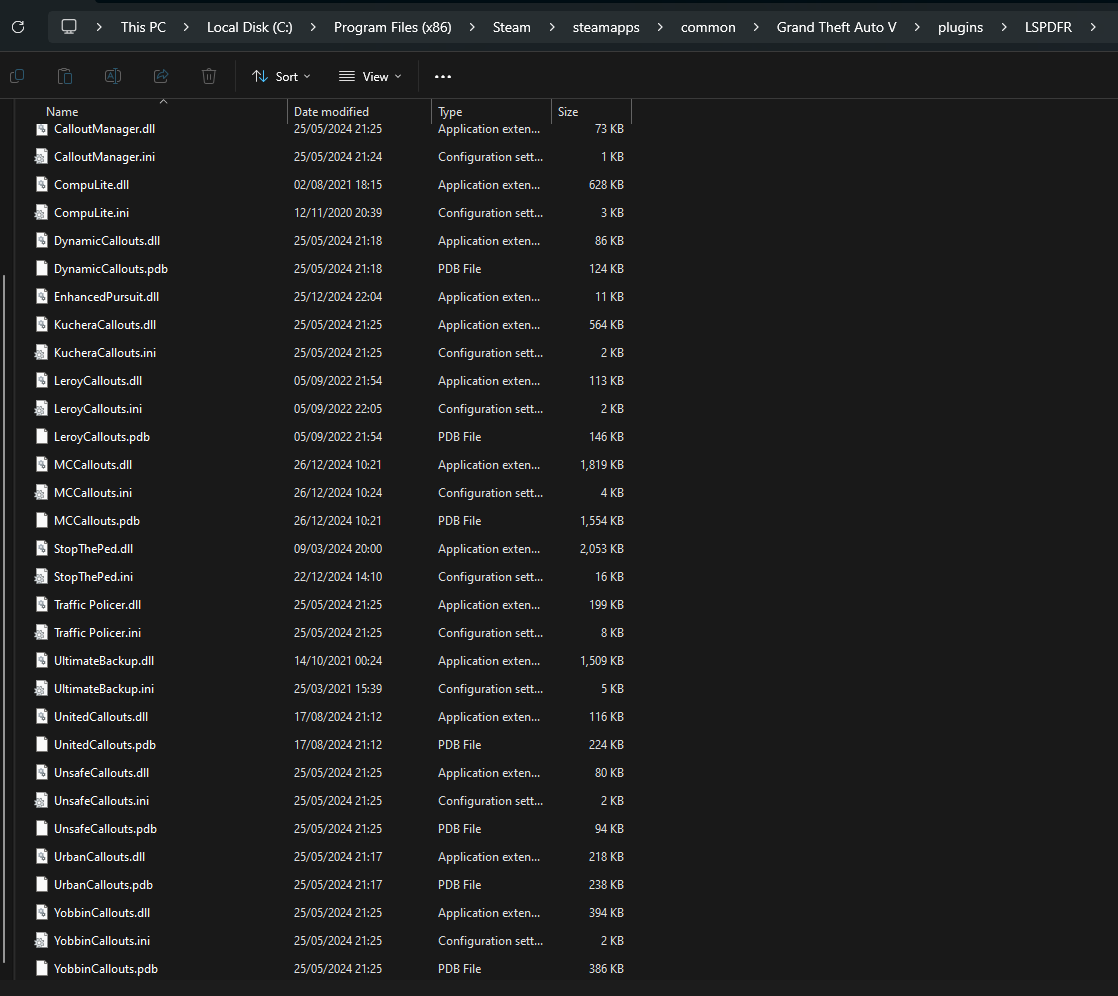Click the Refresh icon in address bar
The image size is (1118, 996).
[17, 27]
